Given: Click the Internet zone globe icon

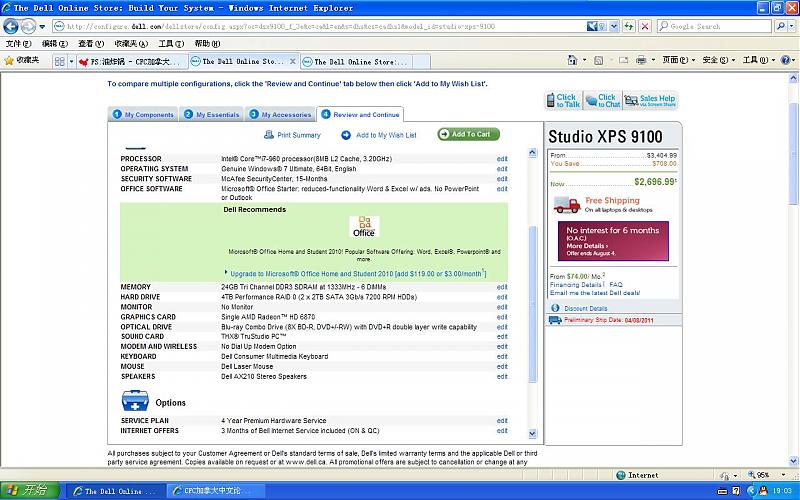Looking at the screenshot, I should tap(621, 475).
